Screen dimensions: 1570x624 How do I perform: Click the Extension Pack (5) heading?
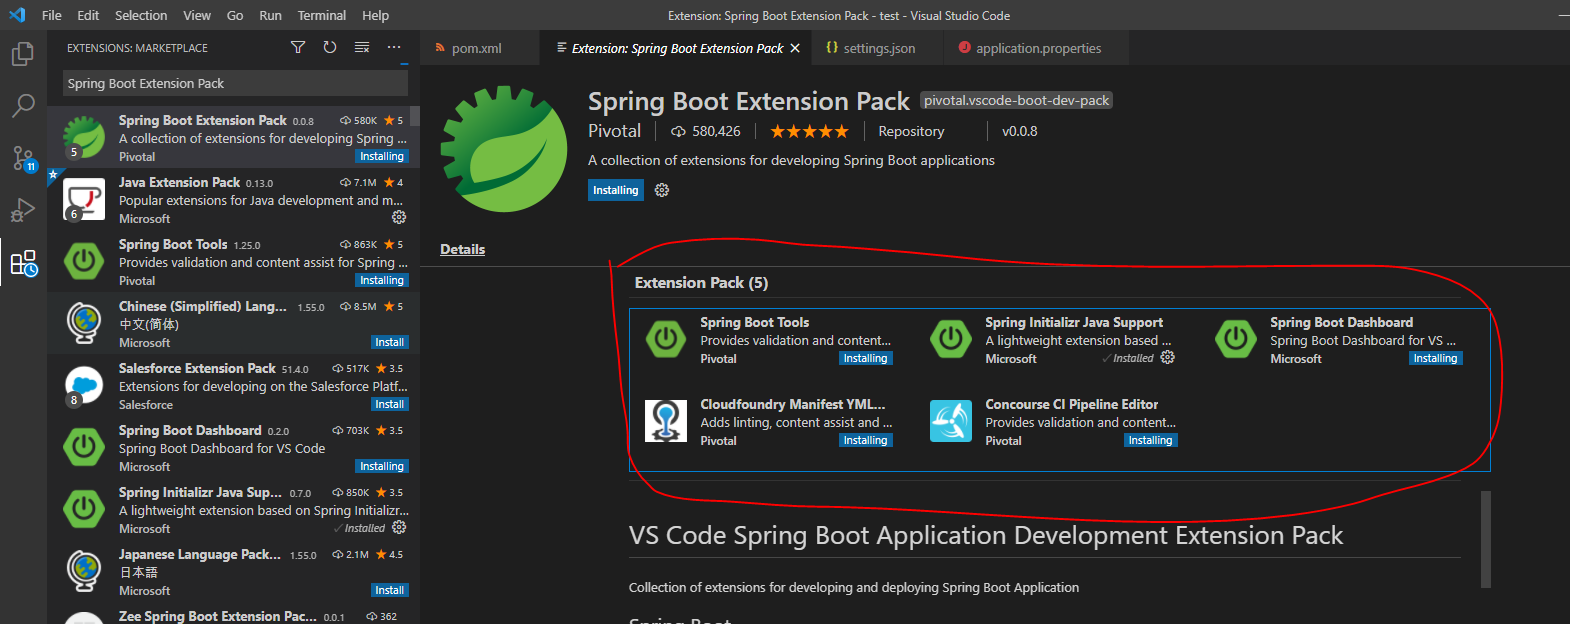coord(701,283)
